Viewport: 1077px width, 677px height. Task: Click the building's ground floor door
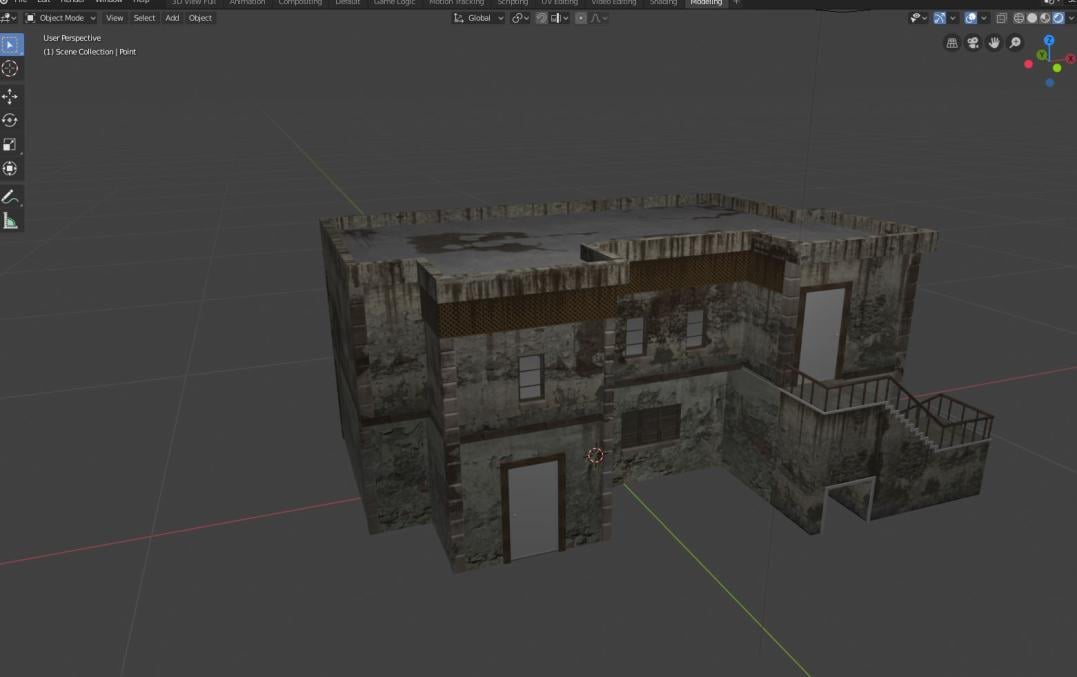534,509
